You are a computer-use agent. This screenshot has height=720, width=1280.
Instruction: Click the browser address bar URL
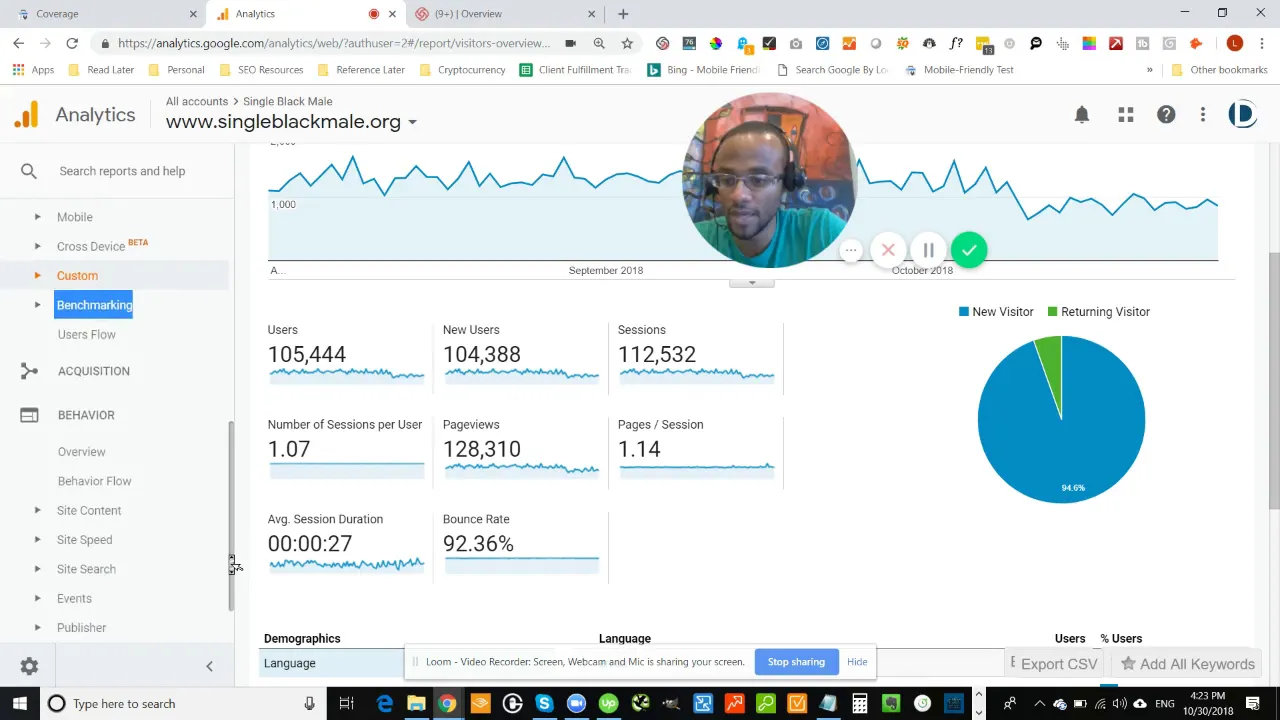tap(333, 43)
